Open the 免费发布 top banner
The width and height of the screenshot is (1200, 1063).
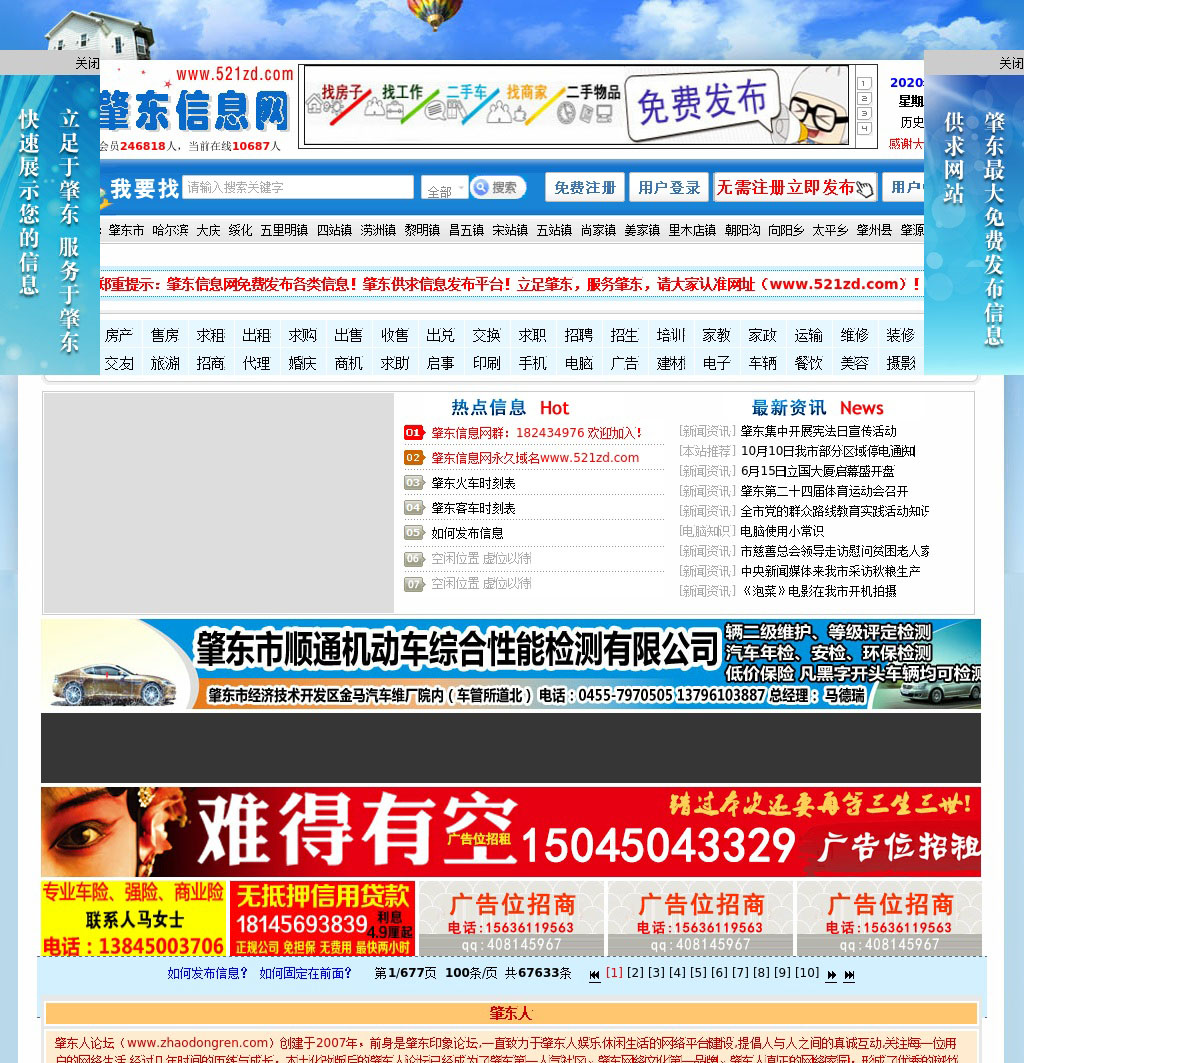click(x=576, y=106)
